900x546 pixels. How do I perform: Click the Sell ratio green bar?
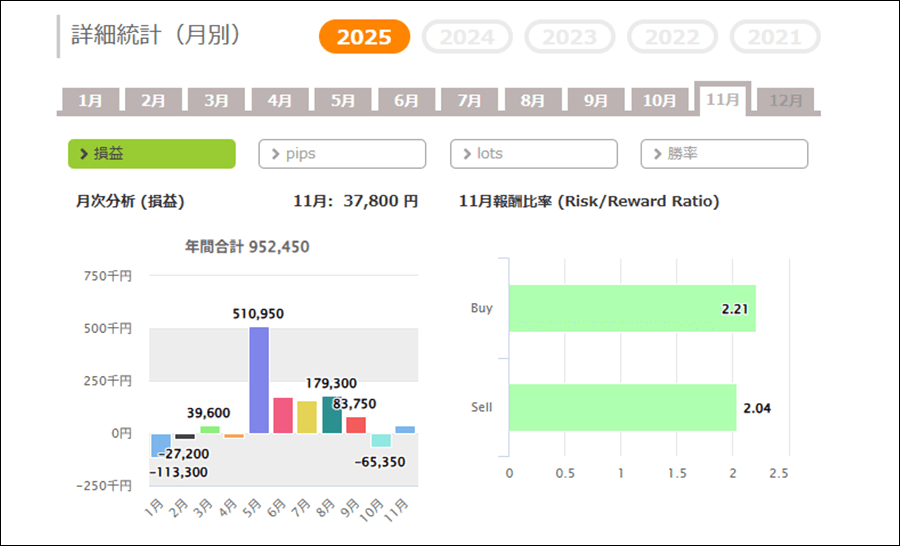[x=622, y=408]
